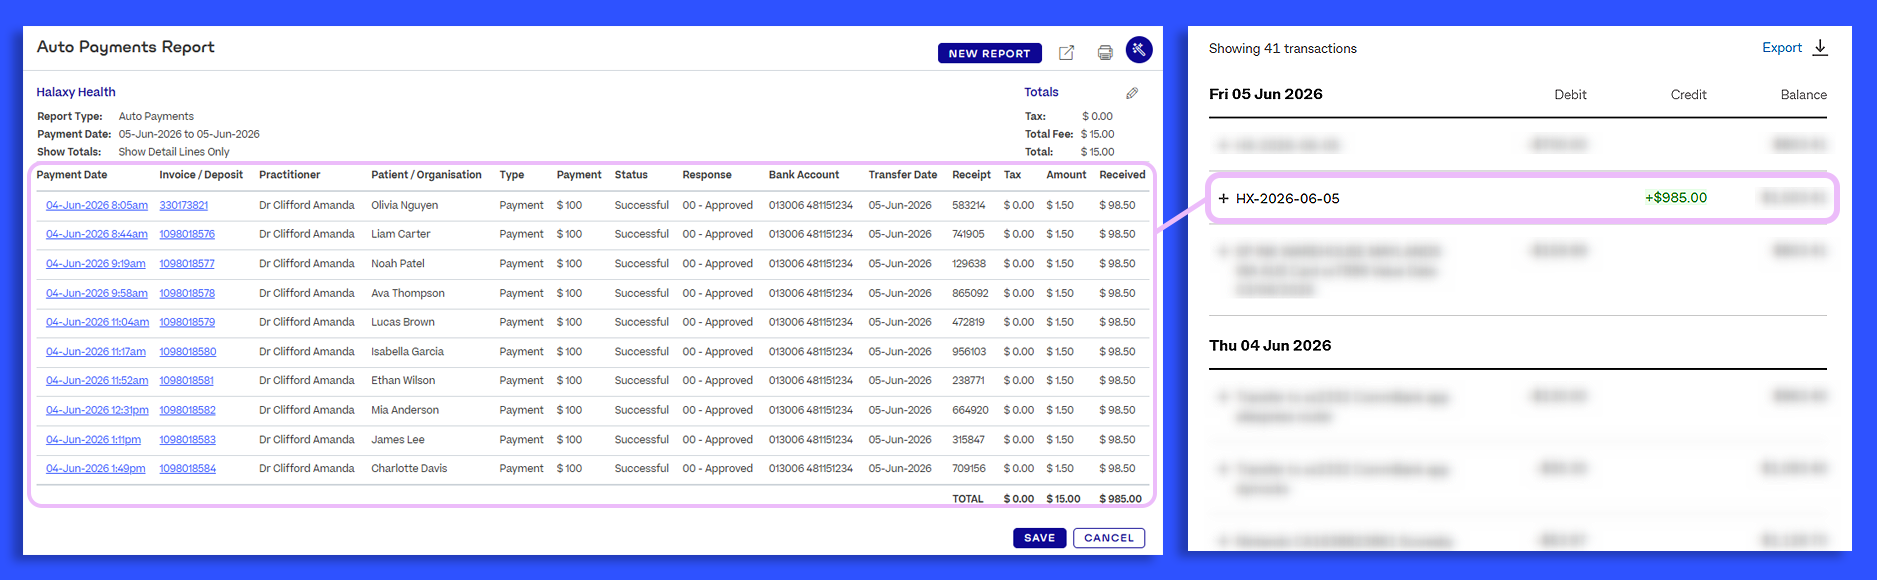Image resolution: width=1877 pixels, height=580 pixels.
Task: Open the round tools icon button
Action: [1139, 49]
